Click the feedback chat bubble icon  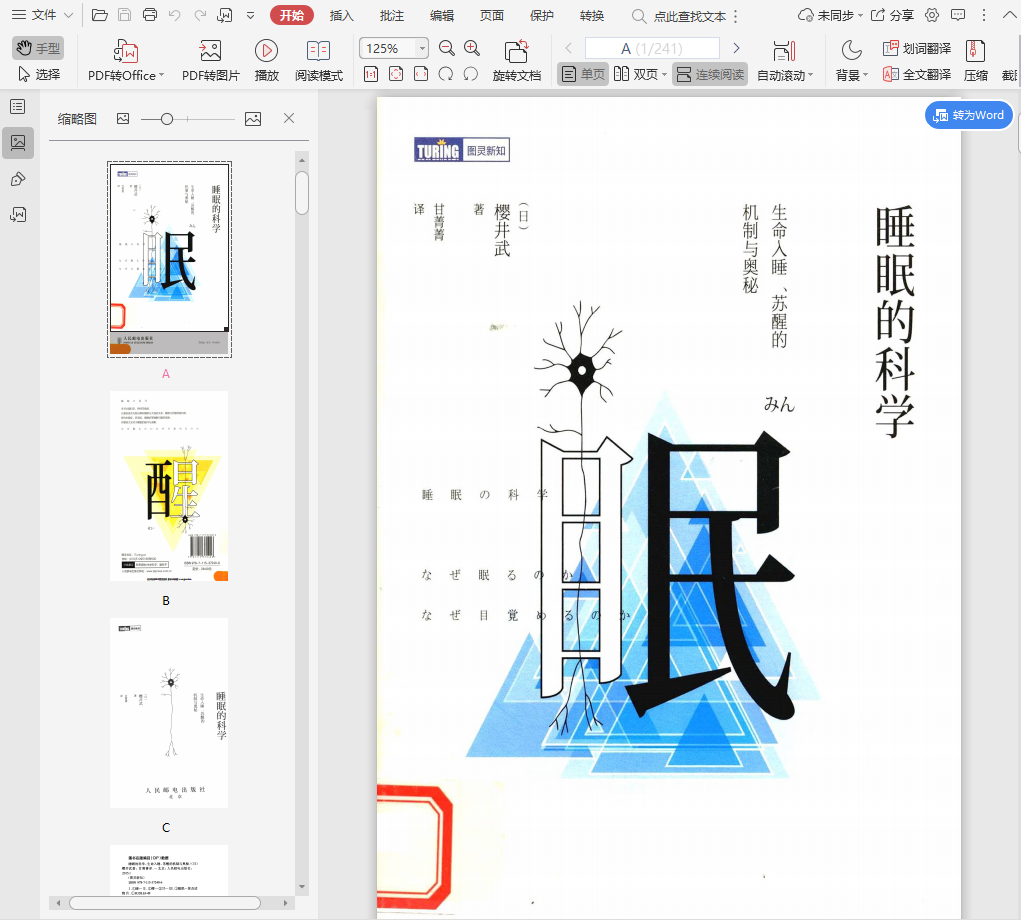pos(958,15)
